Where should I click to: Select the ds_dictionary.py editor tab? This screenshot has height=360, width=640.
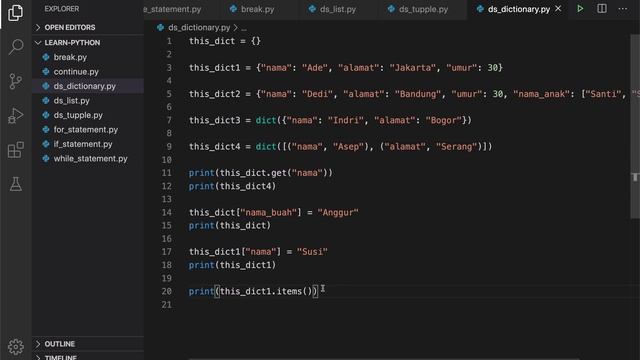[x=519, y=9]
